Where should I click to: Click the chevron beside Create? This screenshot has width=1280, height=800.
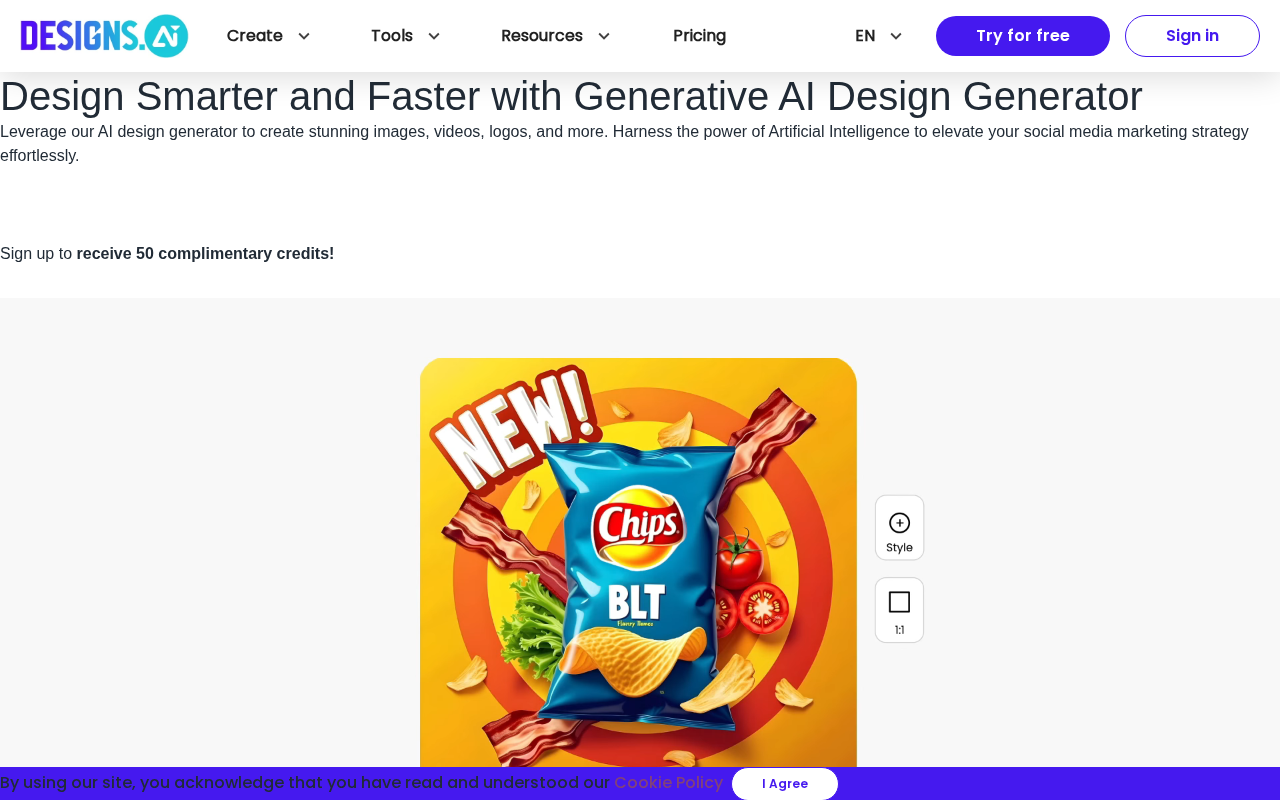click(x=304, y=36)
